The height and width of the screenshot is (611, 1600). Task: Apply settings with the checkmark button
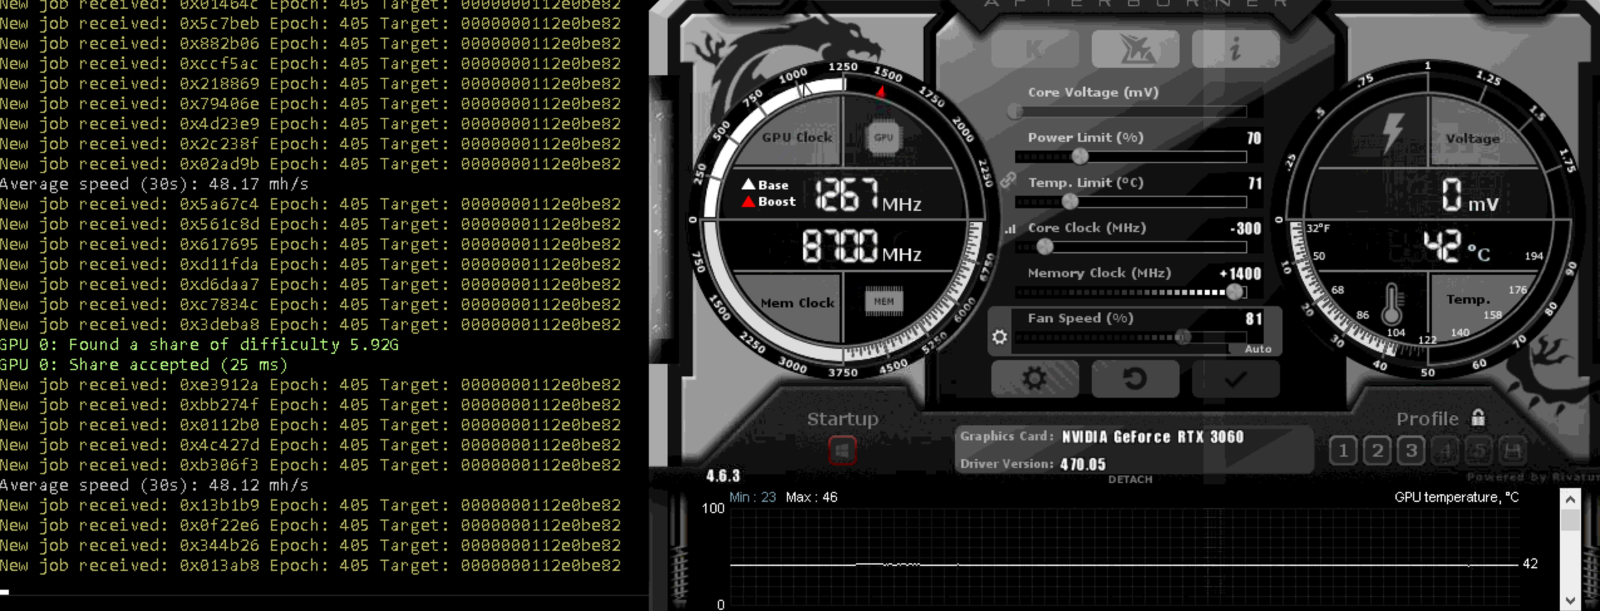[1235, 379]
